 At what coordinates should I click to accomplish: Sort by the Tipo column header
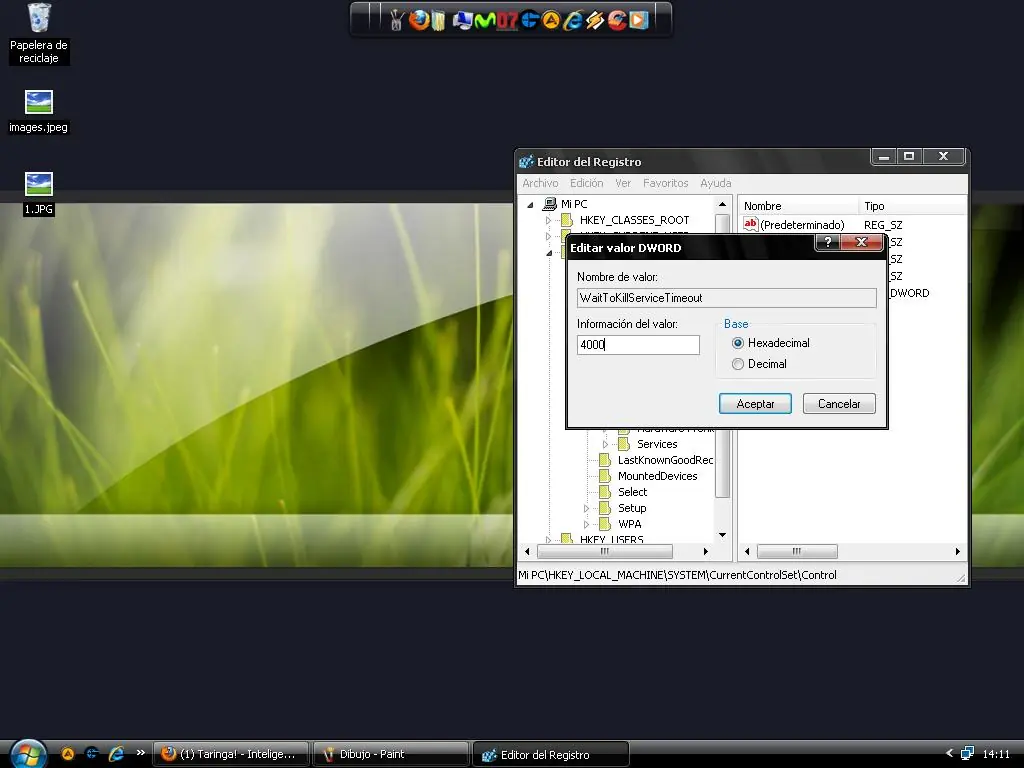912,206
